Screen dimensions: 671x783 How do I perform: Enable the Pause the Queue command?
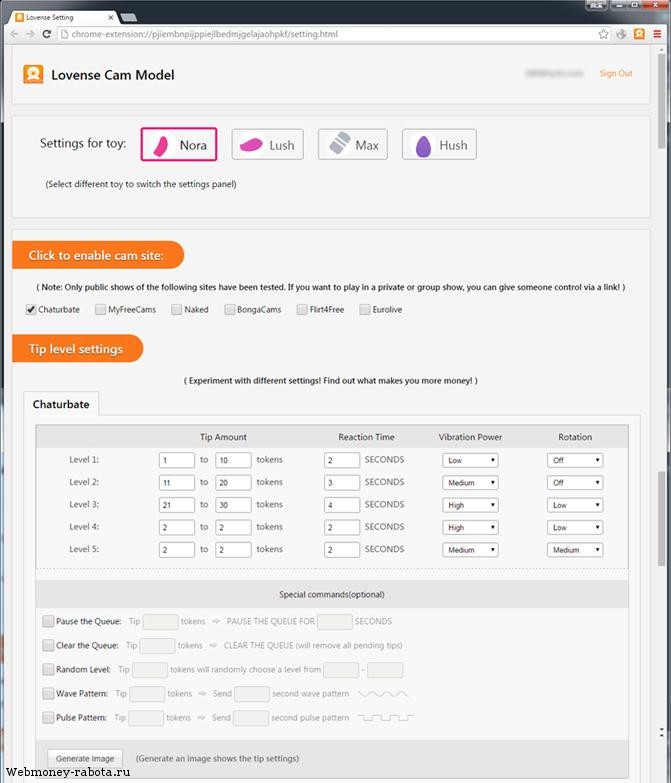(48, 621)
